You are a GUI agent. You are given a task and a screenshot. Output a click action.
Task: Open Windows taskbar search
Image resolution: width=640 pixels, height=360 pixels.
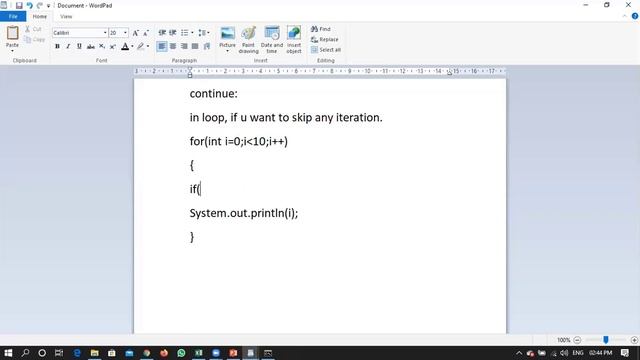[25, 353]
